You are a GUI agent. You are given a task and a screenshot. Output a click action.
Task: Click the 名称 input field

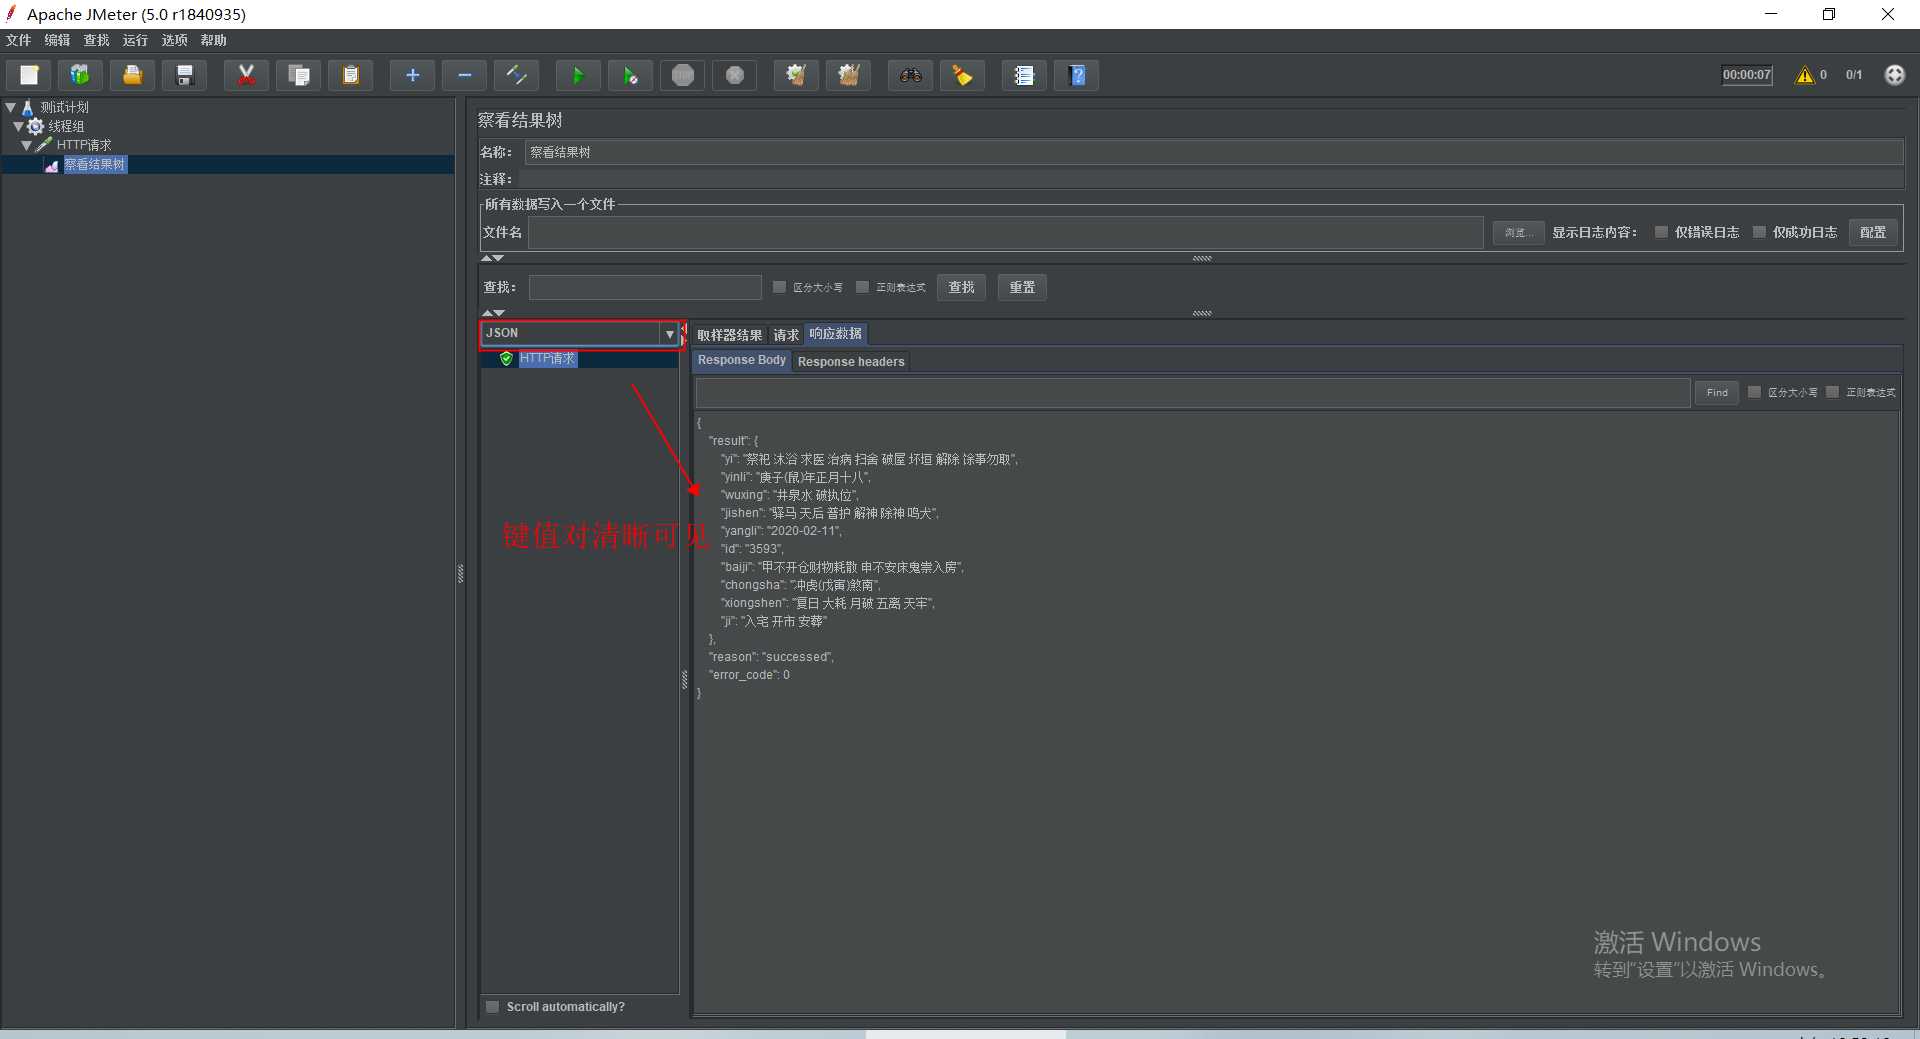click(1213, 152)
